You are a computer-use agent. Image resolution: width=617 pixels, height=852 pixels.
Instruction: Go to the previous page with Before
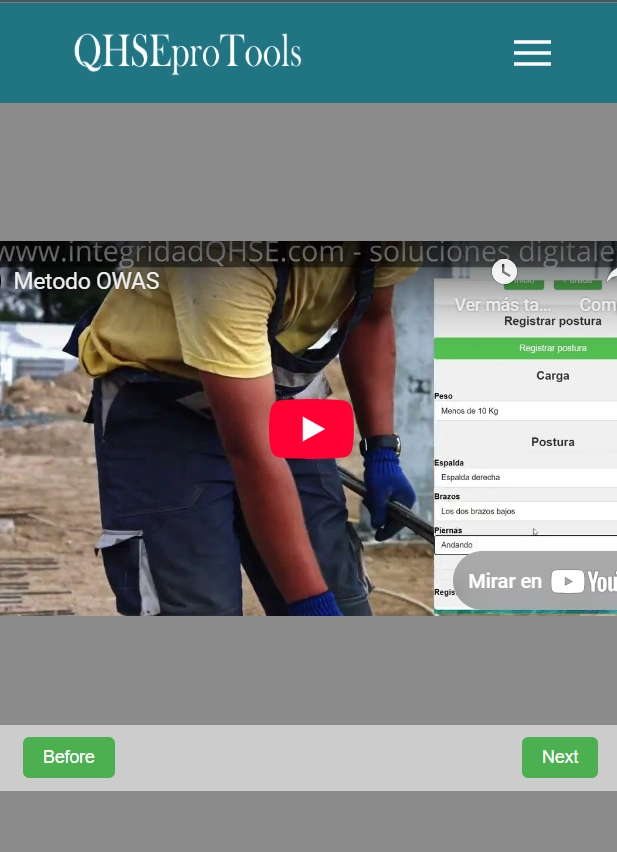pos(69,757)
